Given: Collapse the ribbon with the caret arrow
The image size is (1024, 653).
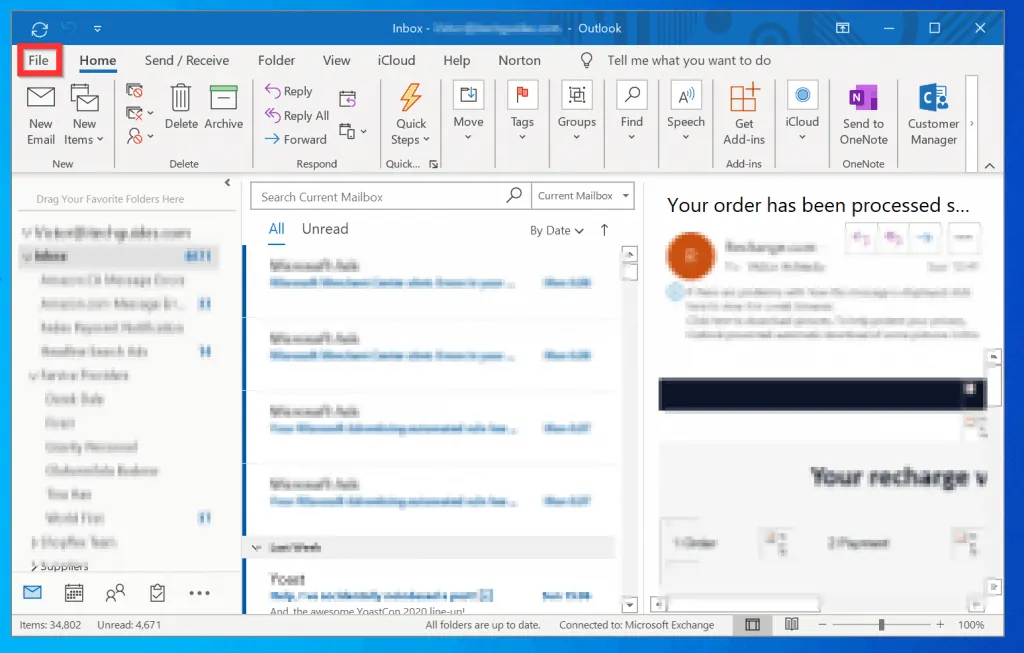Looking at the screenshot, I should pyautogui.click(x=989, y=166).
